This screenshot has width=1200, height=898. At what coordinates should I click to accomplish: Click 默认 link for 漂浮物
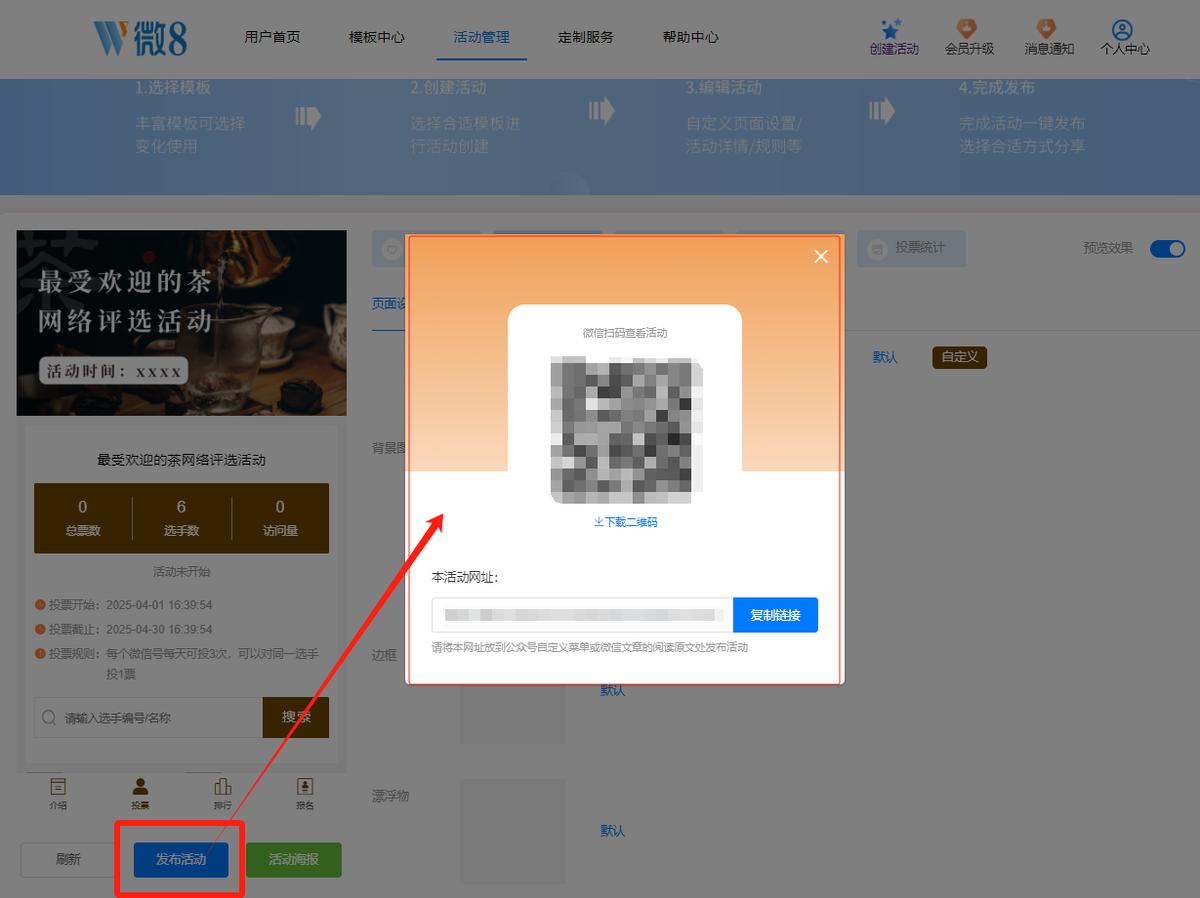click(x=613, y=831)
